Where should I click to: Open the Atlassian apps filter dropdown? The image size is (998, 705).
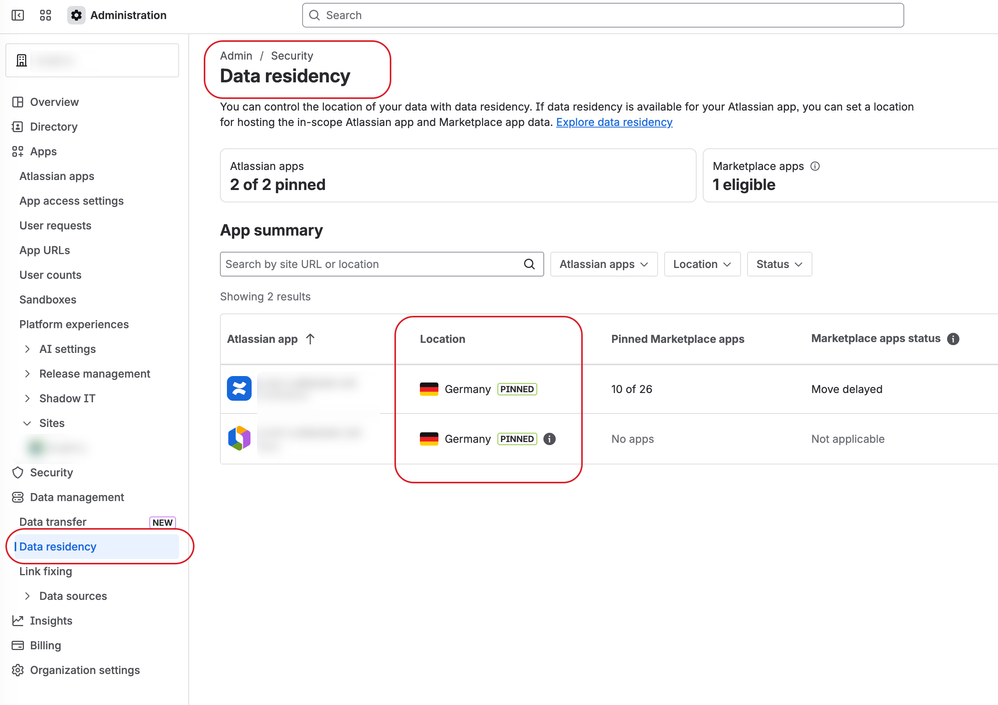[x=603, y=264]
